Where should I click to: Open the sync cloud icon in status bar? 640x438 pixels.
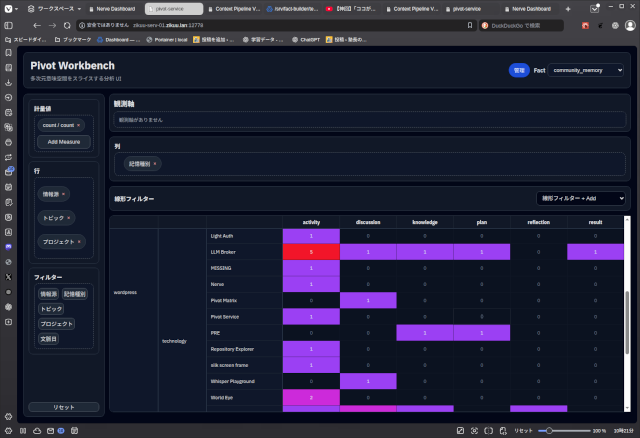point(37,431)
